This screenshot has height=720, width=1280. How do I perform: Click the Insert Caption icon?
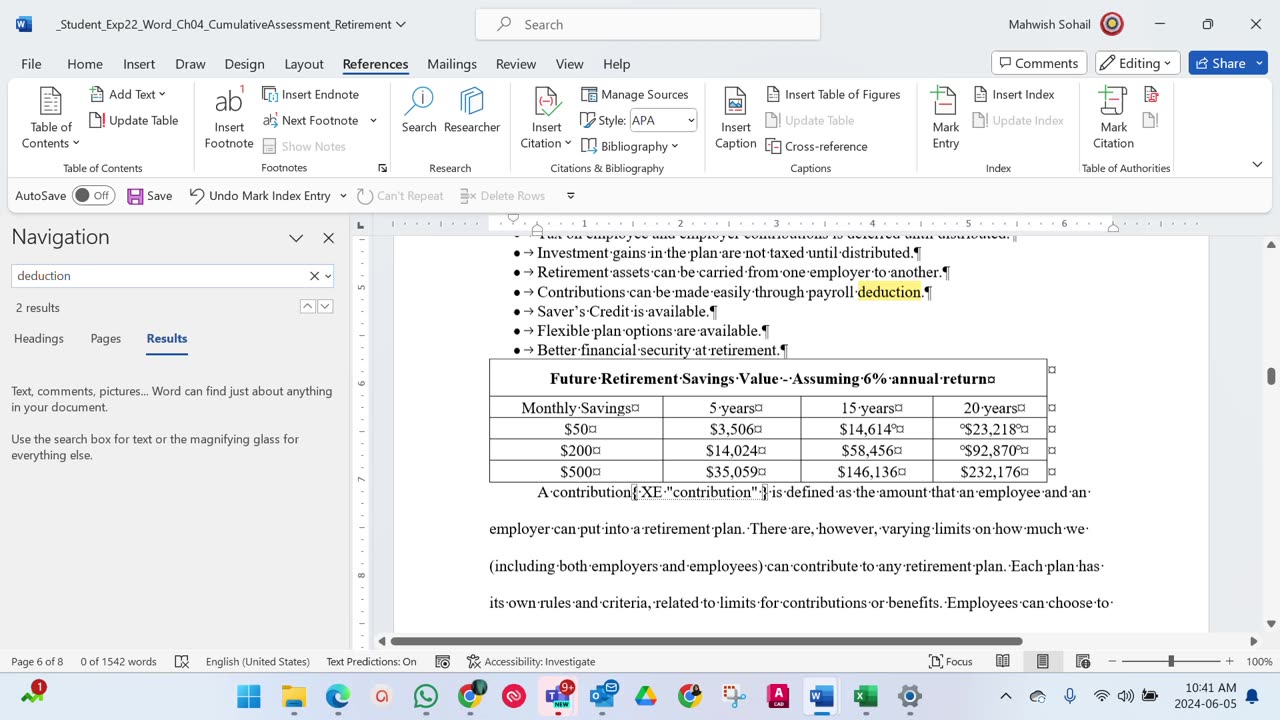coord(735,118)
